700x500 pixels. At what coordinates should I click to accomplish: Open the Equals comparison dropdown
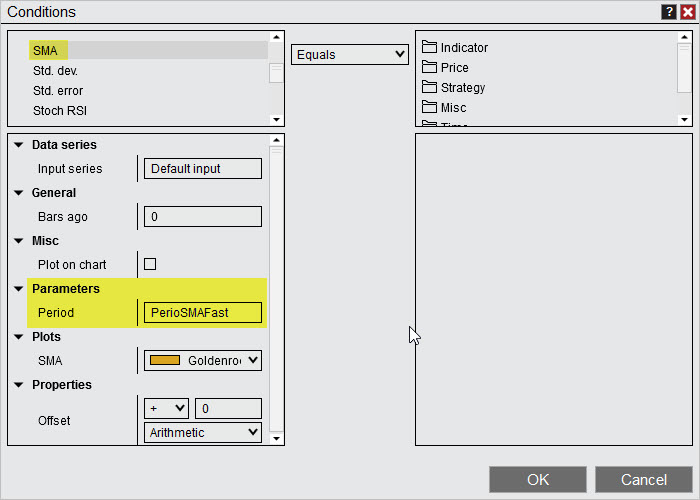350,54
